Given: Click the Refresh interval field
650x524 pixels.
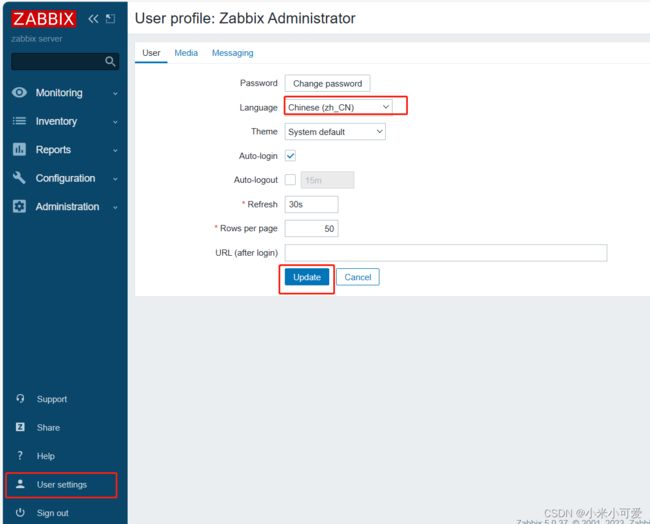Looking at the screenshot, I should 311,204.
